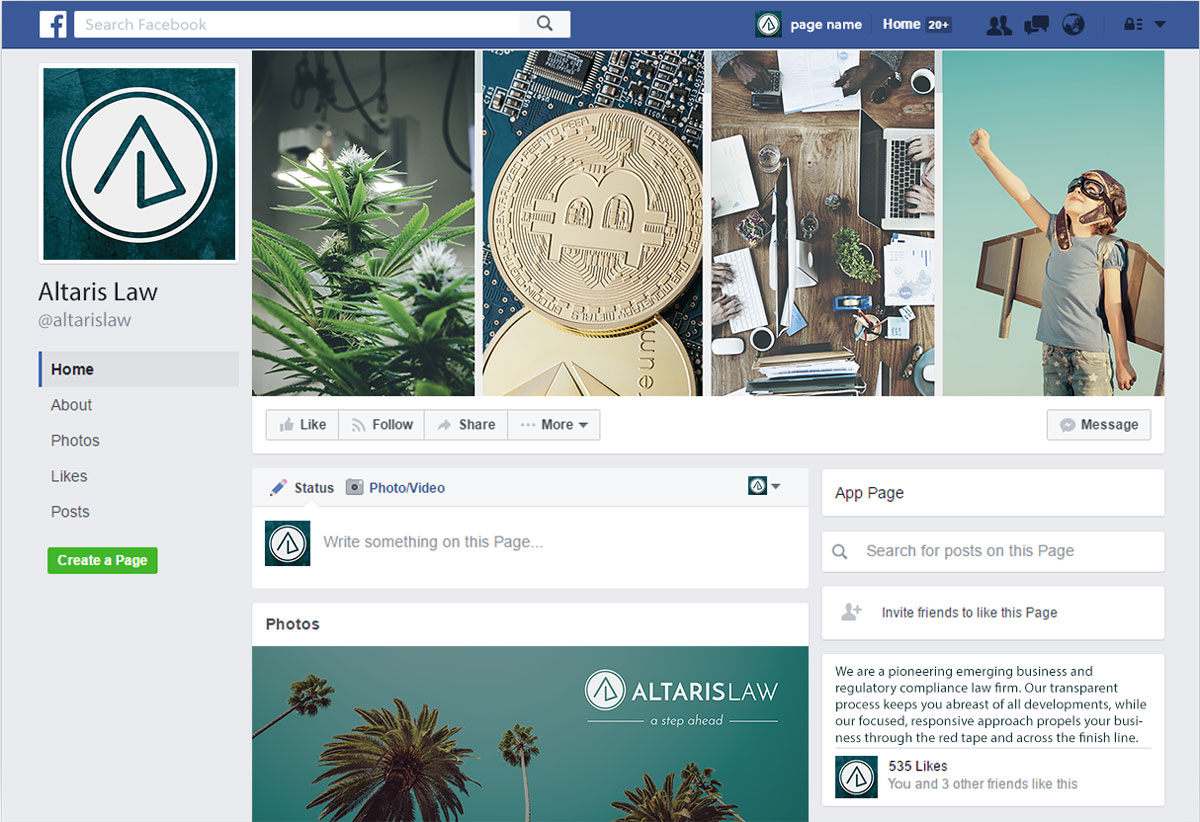This screenshot has width=1200, height=822.
Task: Click the camera Photo/Video icon
Action: pyautogui.click(x=354, y=488)
